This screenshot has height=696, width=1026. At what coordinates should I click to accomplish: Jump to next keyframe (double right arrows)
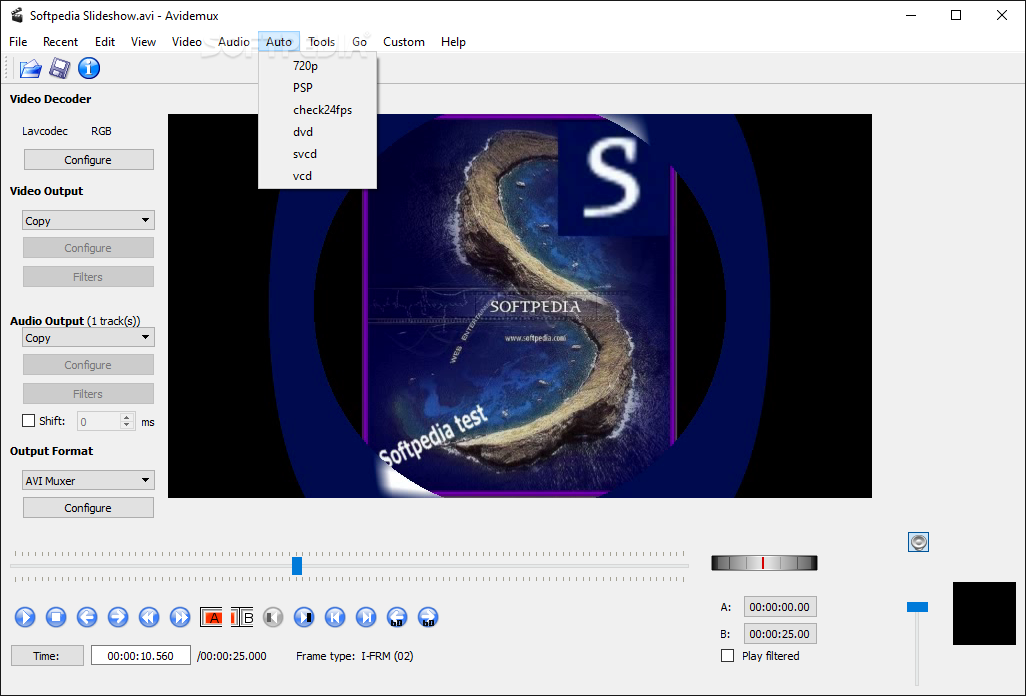180,617
